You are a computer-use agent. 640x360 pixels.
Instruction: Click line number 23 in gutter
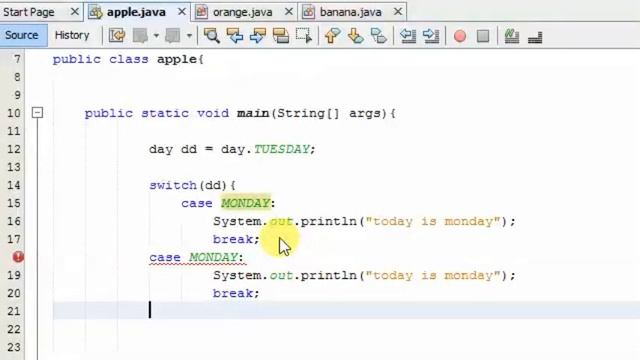tap(14, 347)
